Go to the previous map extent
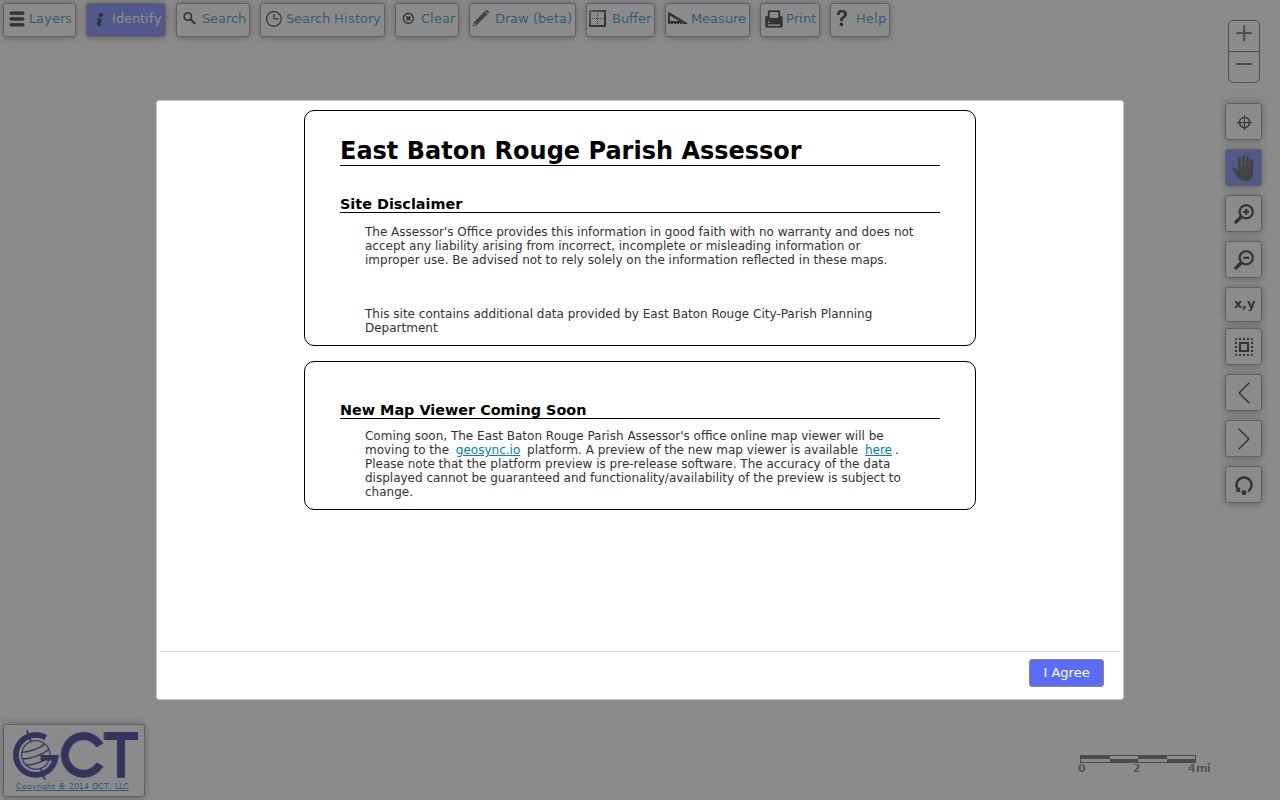 (1244, 393)
